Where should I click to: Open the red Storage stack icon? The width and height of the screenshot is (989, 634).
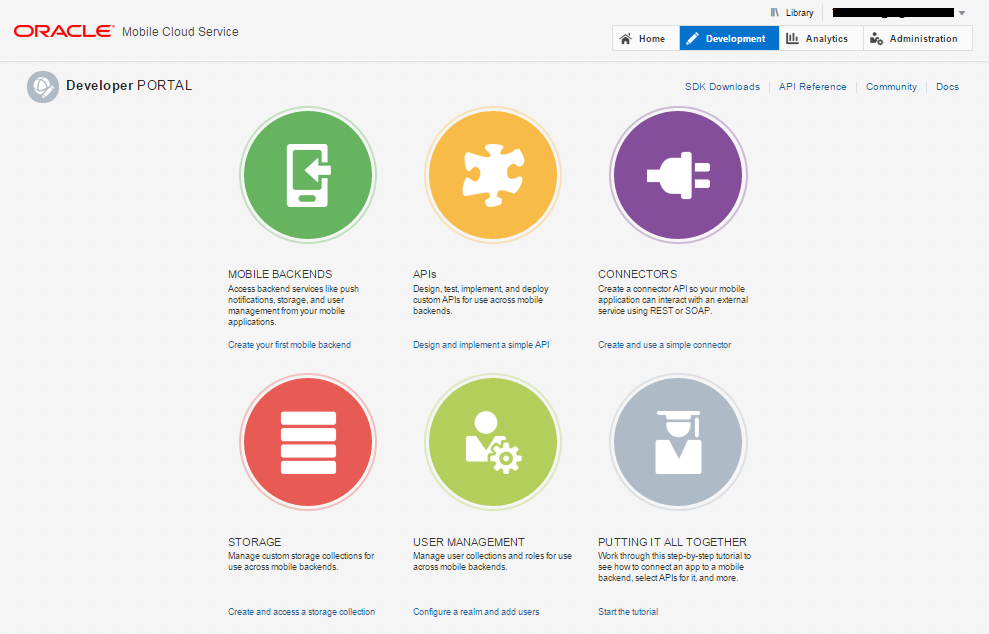tap(308, 442)
